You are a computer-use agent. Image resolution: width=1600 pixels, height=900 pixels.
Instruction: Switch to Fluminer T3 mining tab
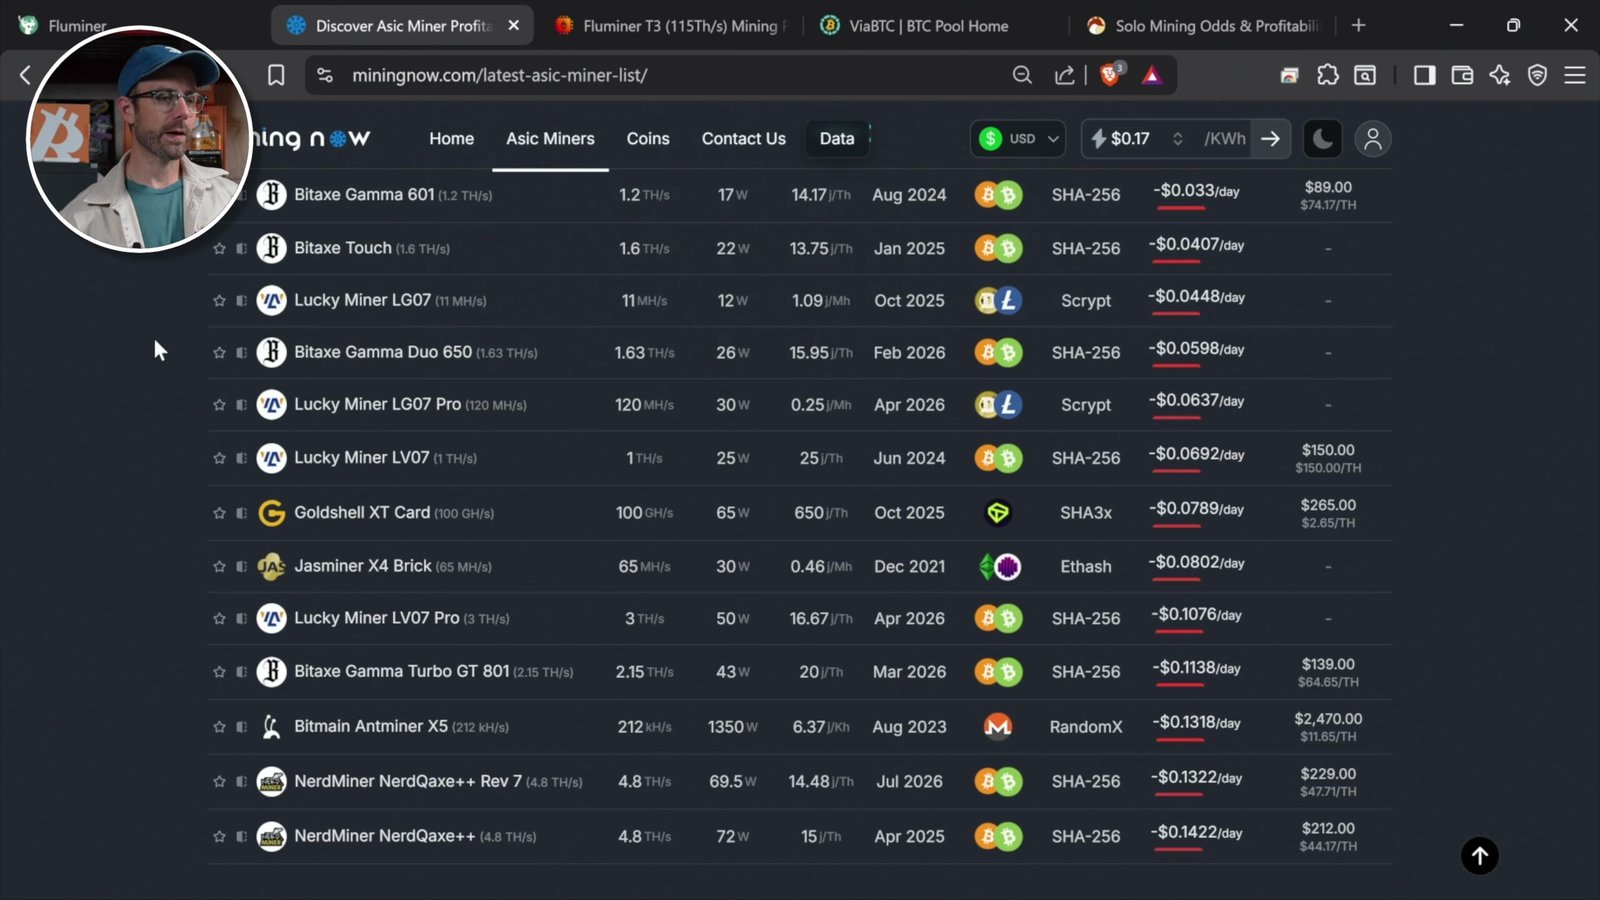pos(670,26)
